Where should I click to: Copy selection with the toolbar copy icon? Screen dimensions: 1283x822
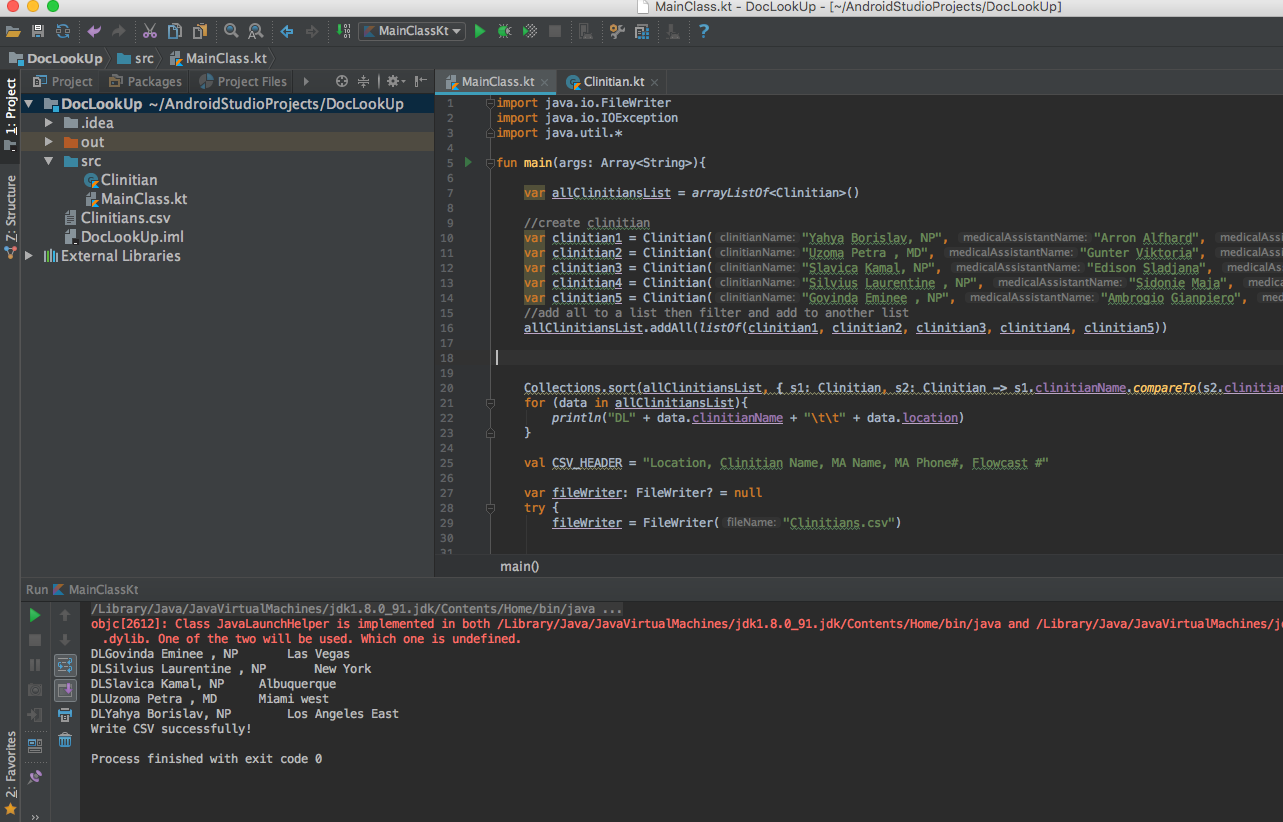pos(175,32)
